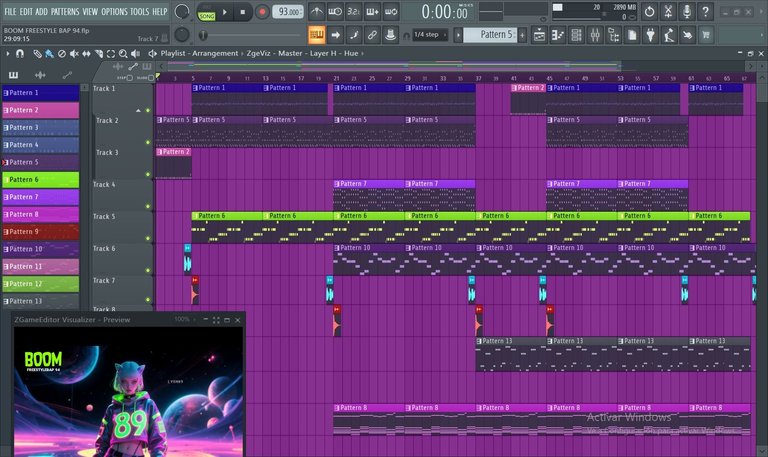Open the FILE menu
The width and height of the screenshot is (768, 457).
[x=10, y=11]
